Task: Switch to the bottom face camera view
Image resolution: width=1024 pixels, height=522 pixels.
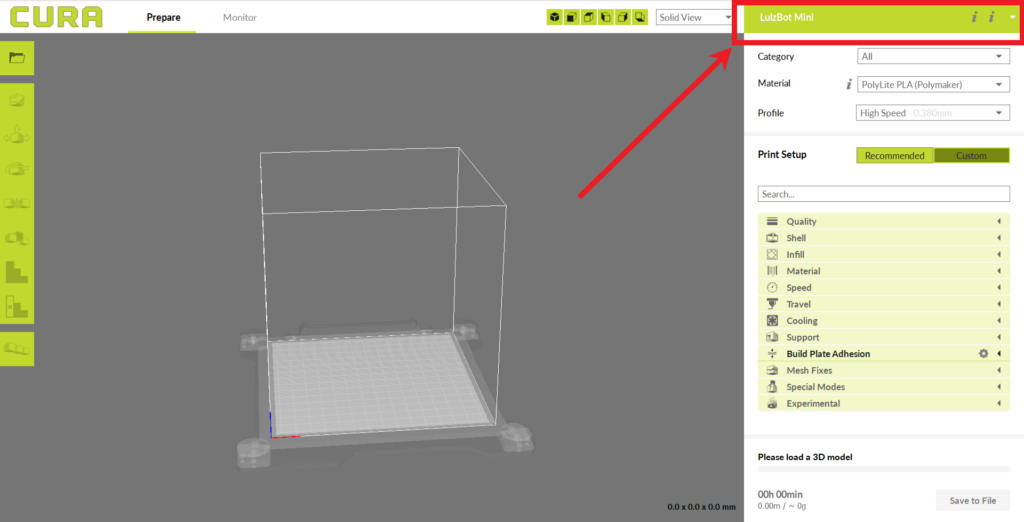Action: coord(639,18)
